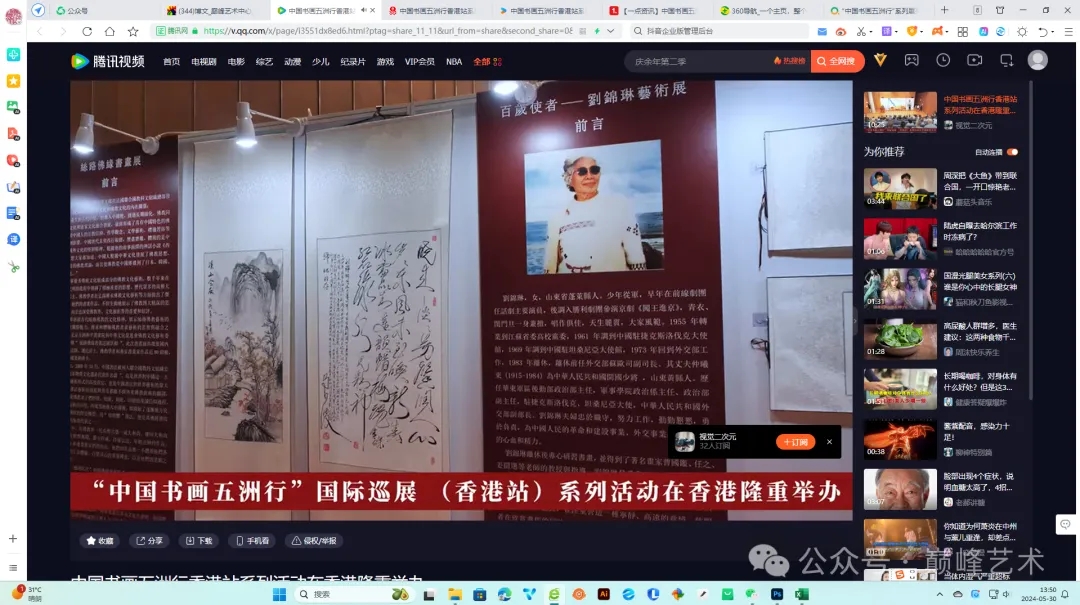Show hidden system tray icons chevron

tap(939, 594)
